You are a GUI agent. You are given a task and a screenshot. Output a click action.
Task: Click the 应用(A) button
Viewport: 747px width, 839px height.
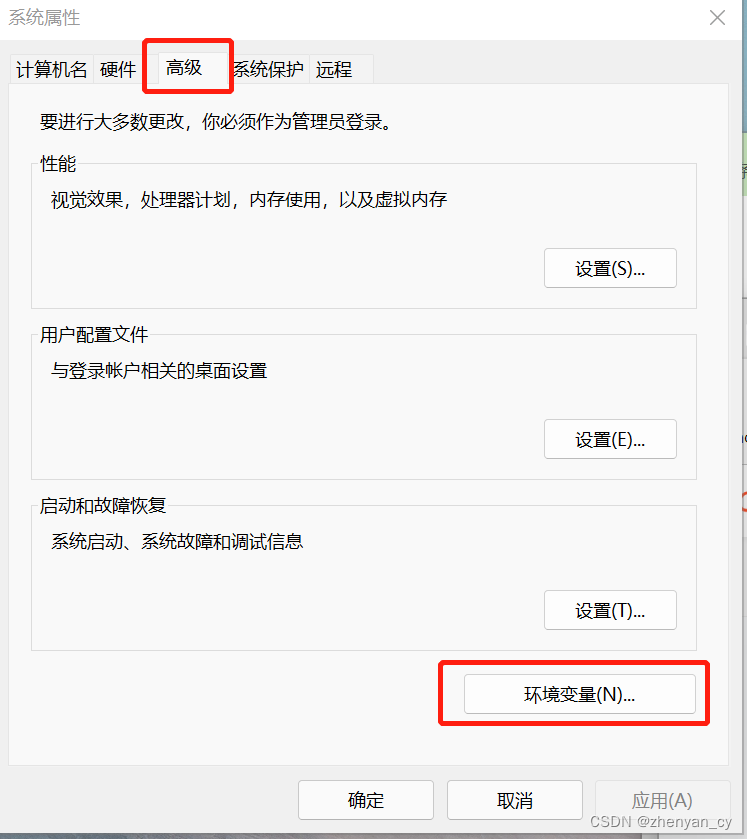point(662,800)
